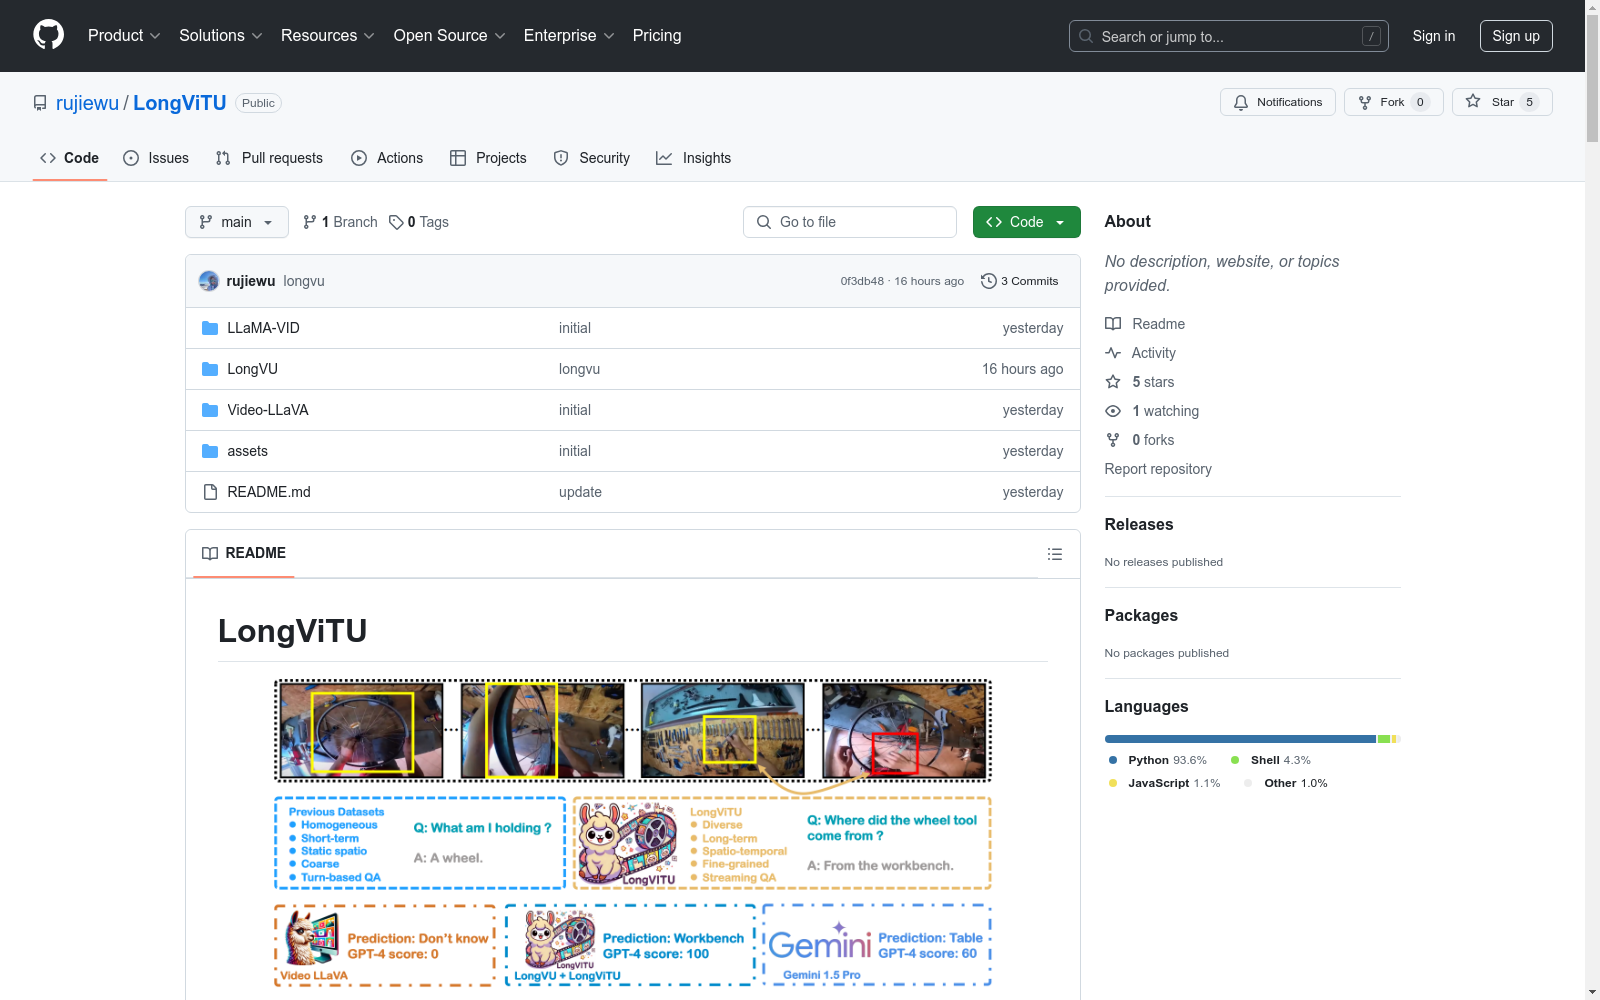Select the README tab heading
The width and height of the screenshot is (1600, 1000).
tap(244, 553)
